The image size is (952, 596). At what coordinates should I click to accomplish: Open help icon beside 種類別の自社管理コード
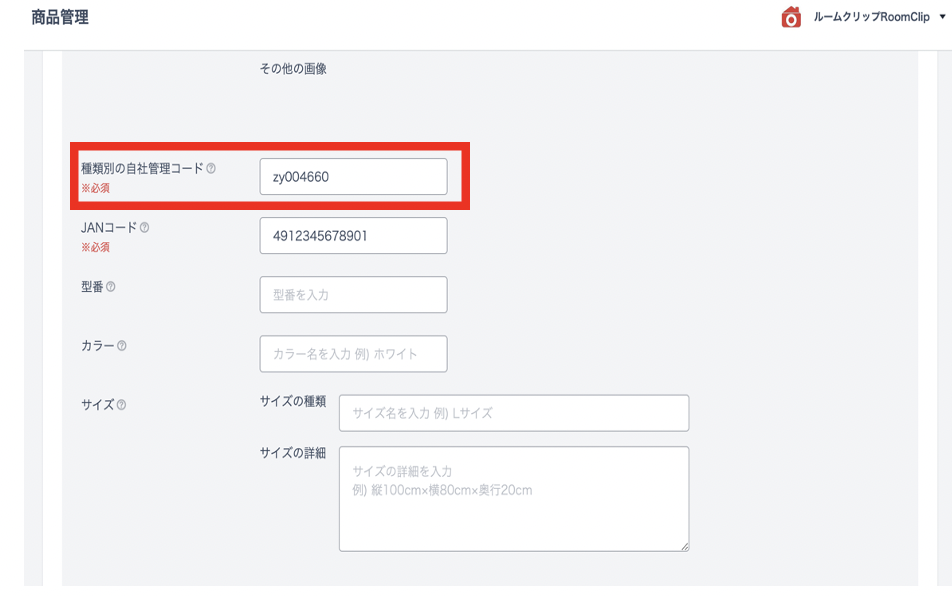(x=211, y=169)
